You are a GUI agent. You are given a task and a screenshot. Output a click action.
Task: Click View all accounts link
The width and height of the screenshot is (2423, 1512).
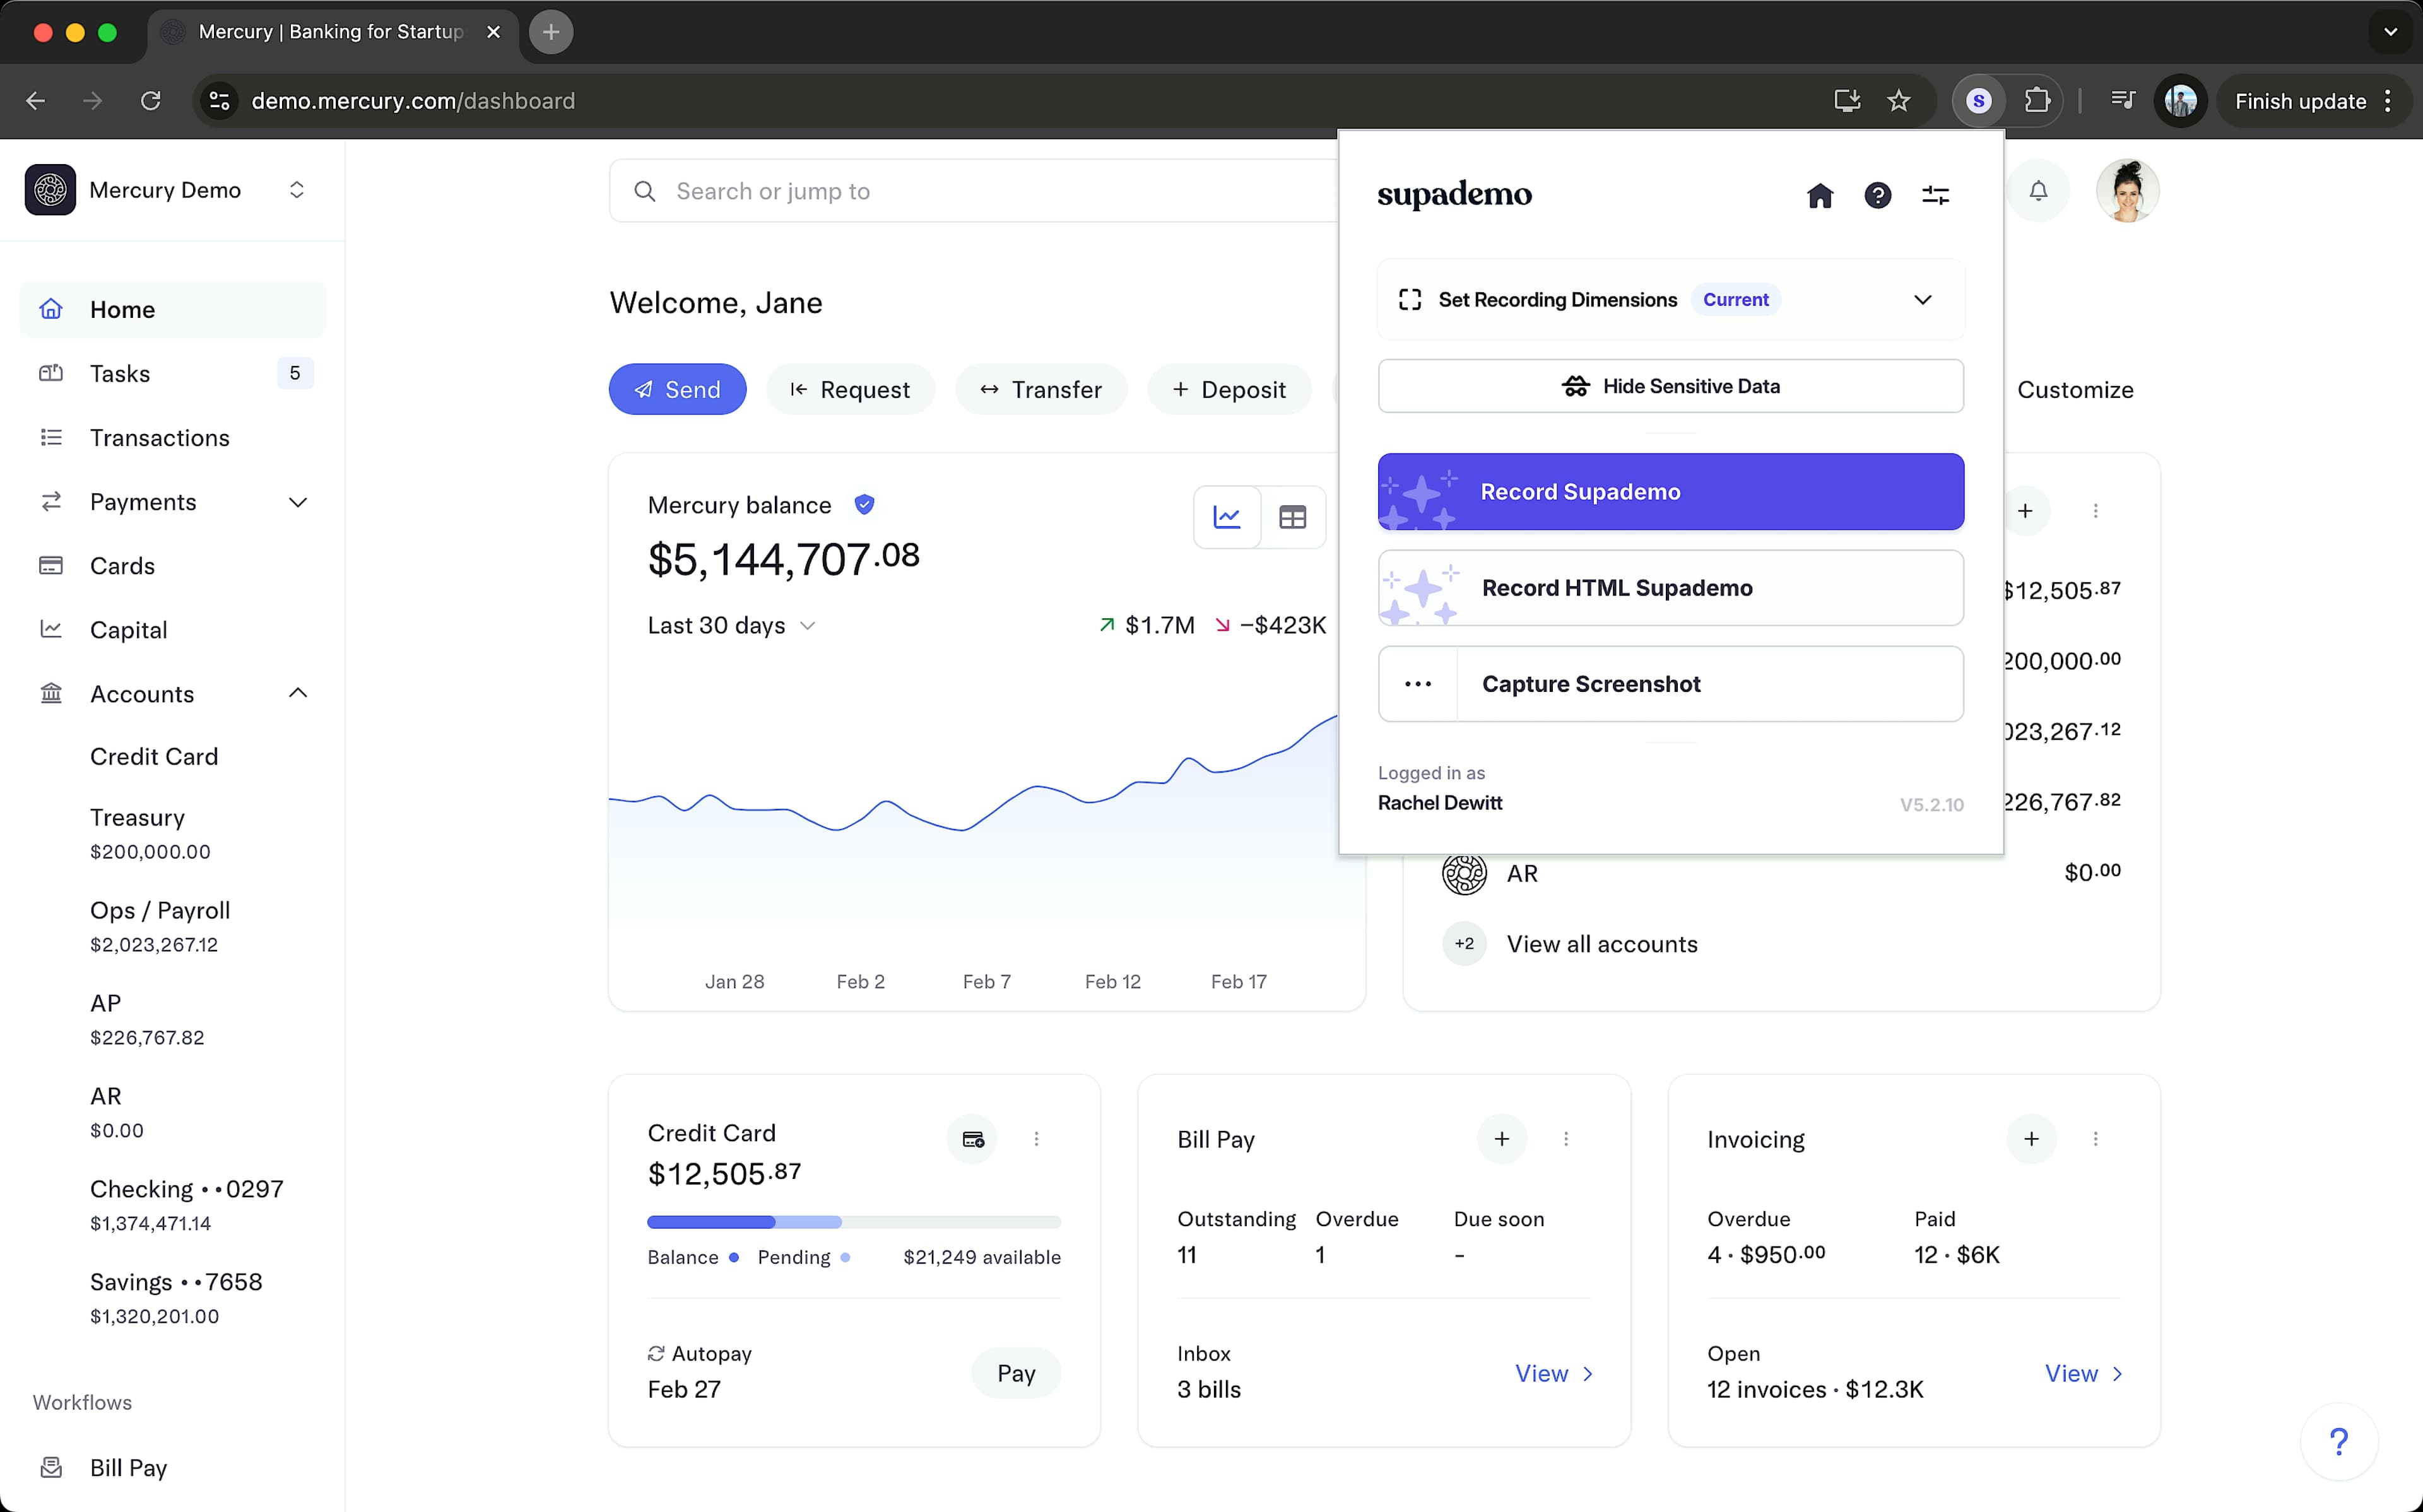(x=1602, y=944)
